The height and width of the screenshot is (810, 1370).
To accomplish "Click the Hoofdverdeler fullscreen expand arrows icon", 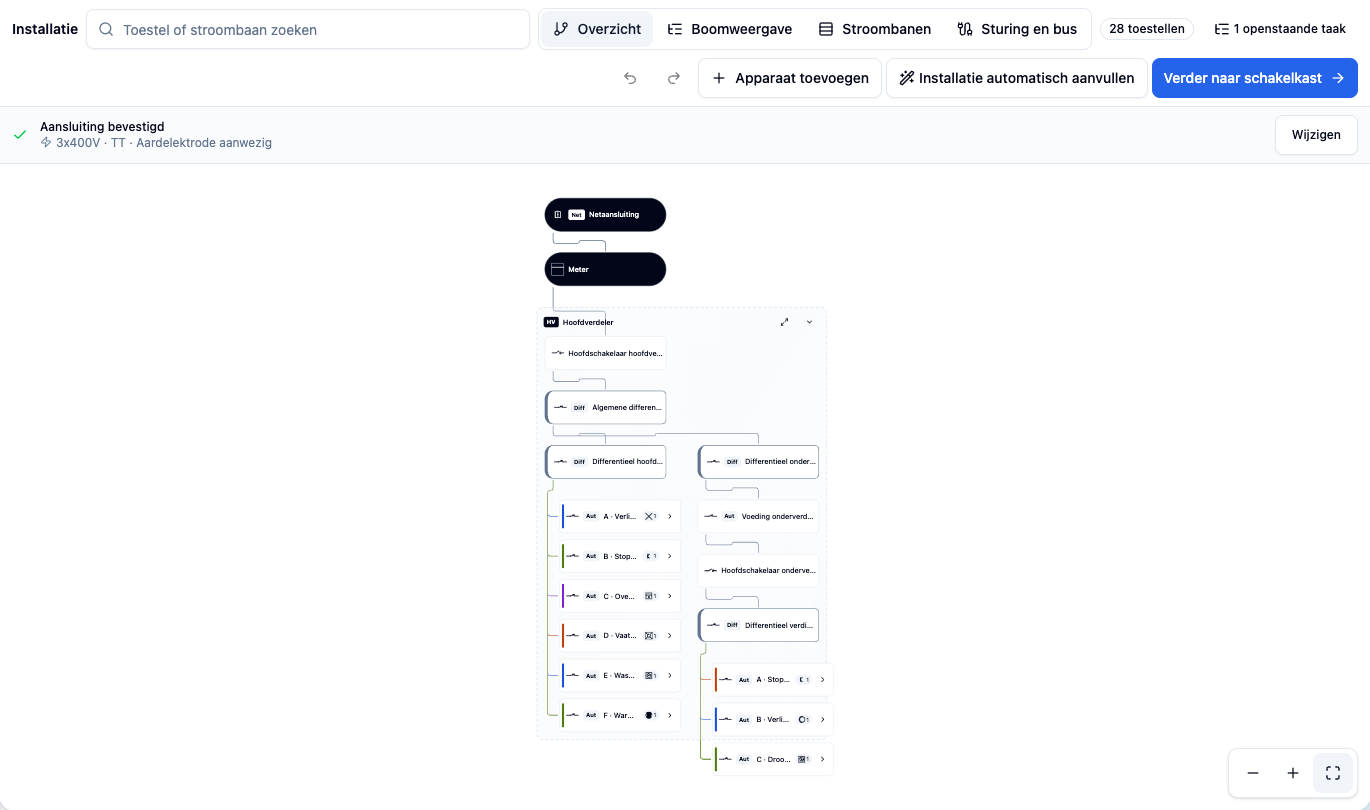I will (x=784, y=322).
